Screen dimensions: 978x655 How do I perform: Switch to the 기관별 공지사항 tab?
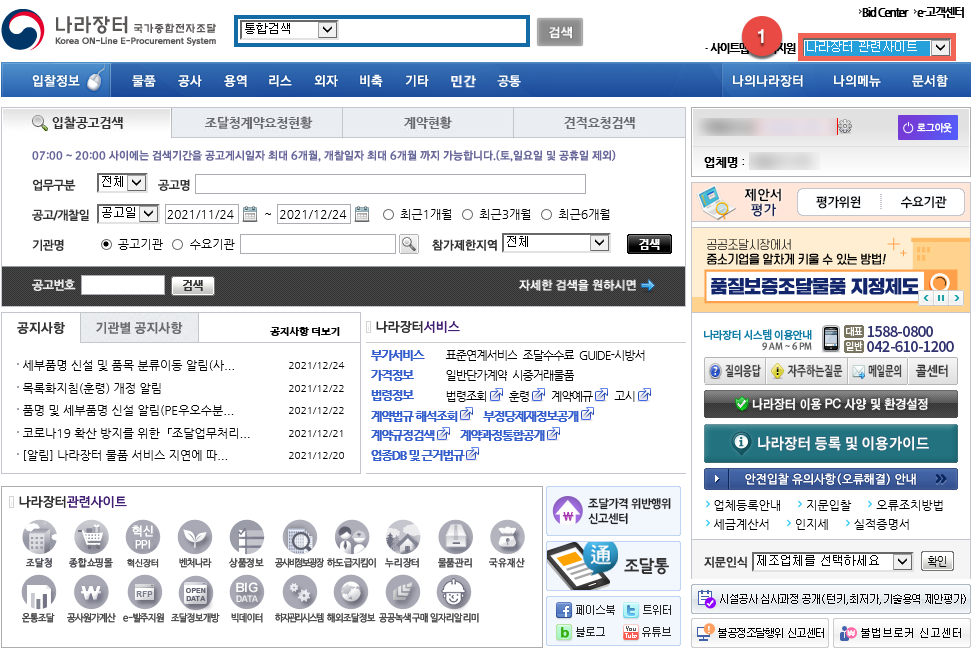[x=138, y=328]
